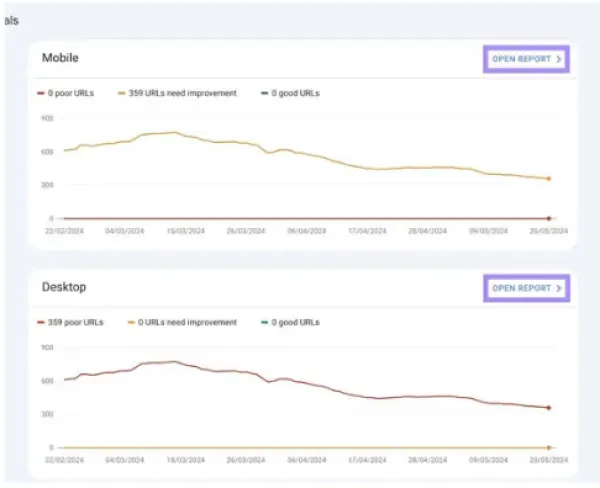Open the Desktop report
The height and width of the screenshot is (488, 600).
coord(526,288)
